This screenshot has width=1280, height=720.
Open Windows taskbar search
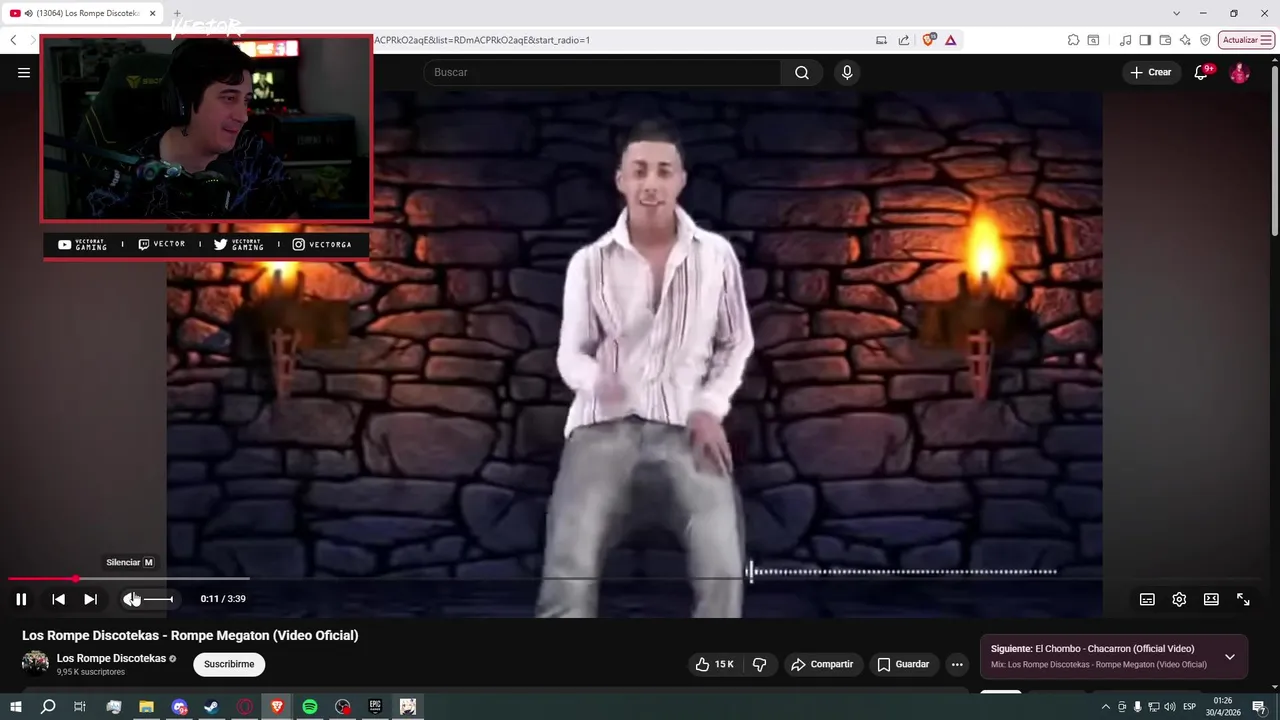pos(48,707)
